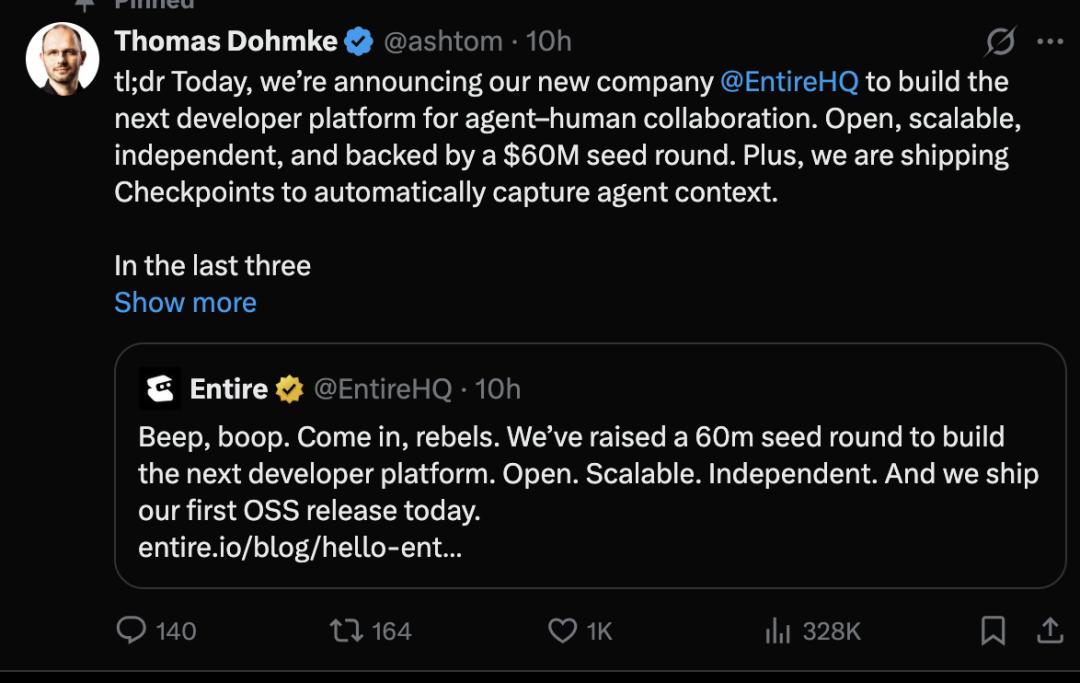Open the quoted Entire tweet body

click(x=588, y=474)
